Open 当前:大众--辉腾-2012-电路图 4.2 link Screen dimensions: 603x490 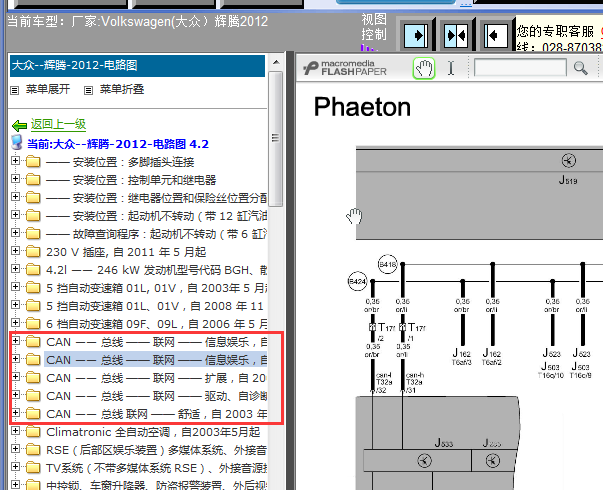(x=118, y=144)
